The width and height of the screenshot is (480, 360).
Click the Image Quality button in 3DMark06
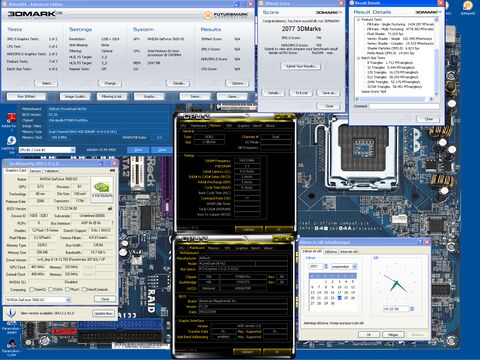pos(75,96)
